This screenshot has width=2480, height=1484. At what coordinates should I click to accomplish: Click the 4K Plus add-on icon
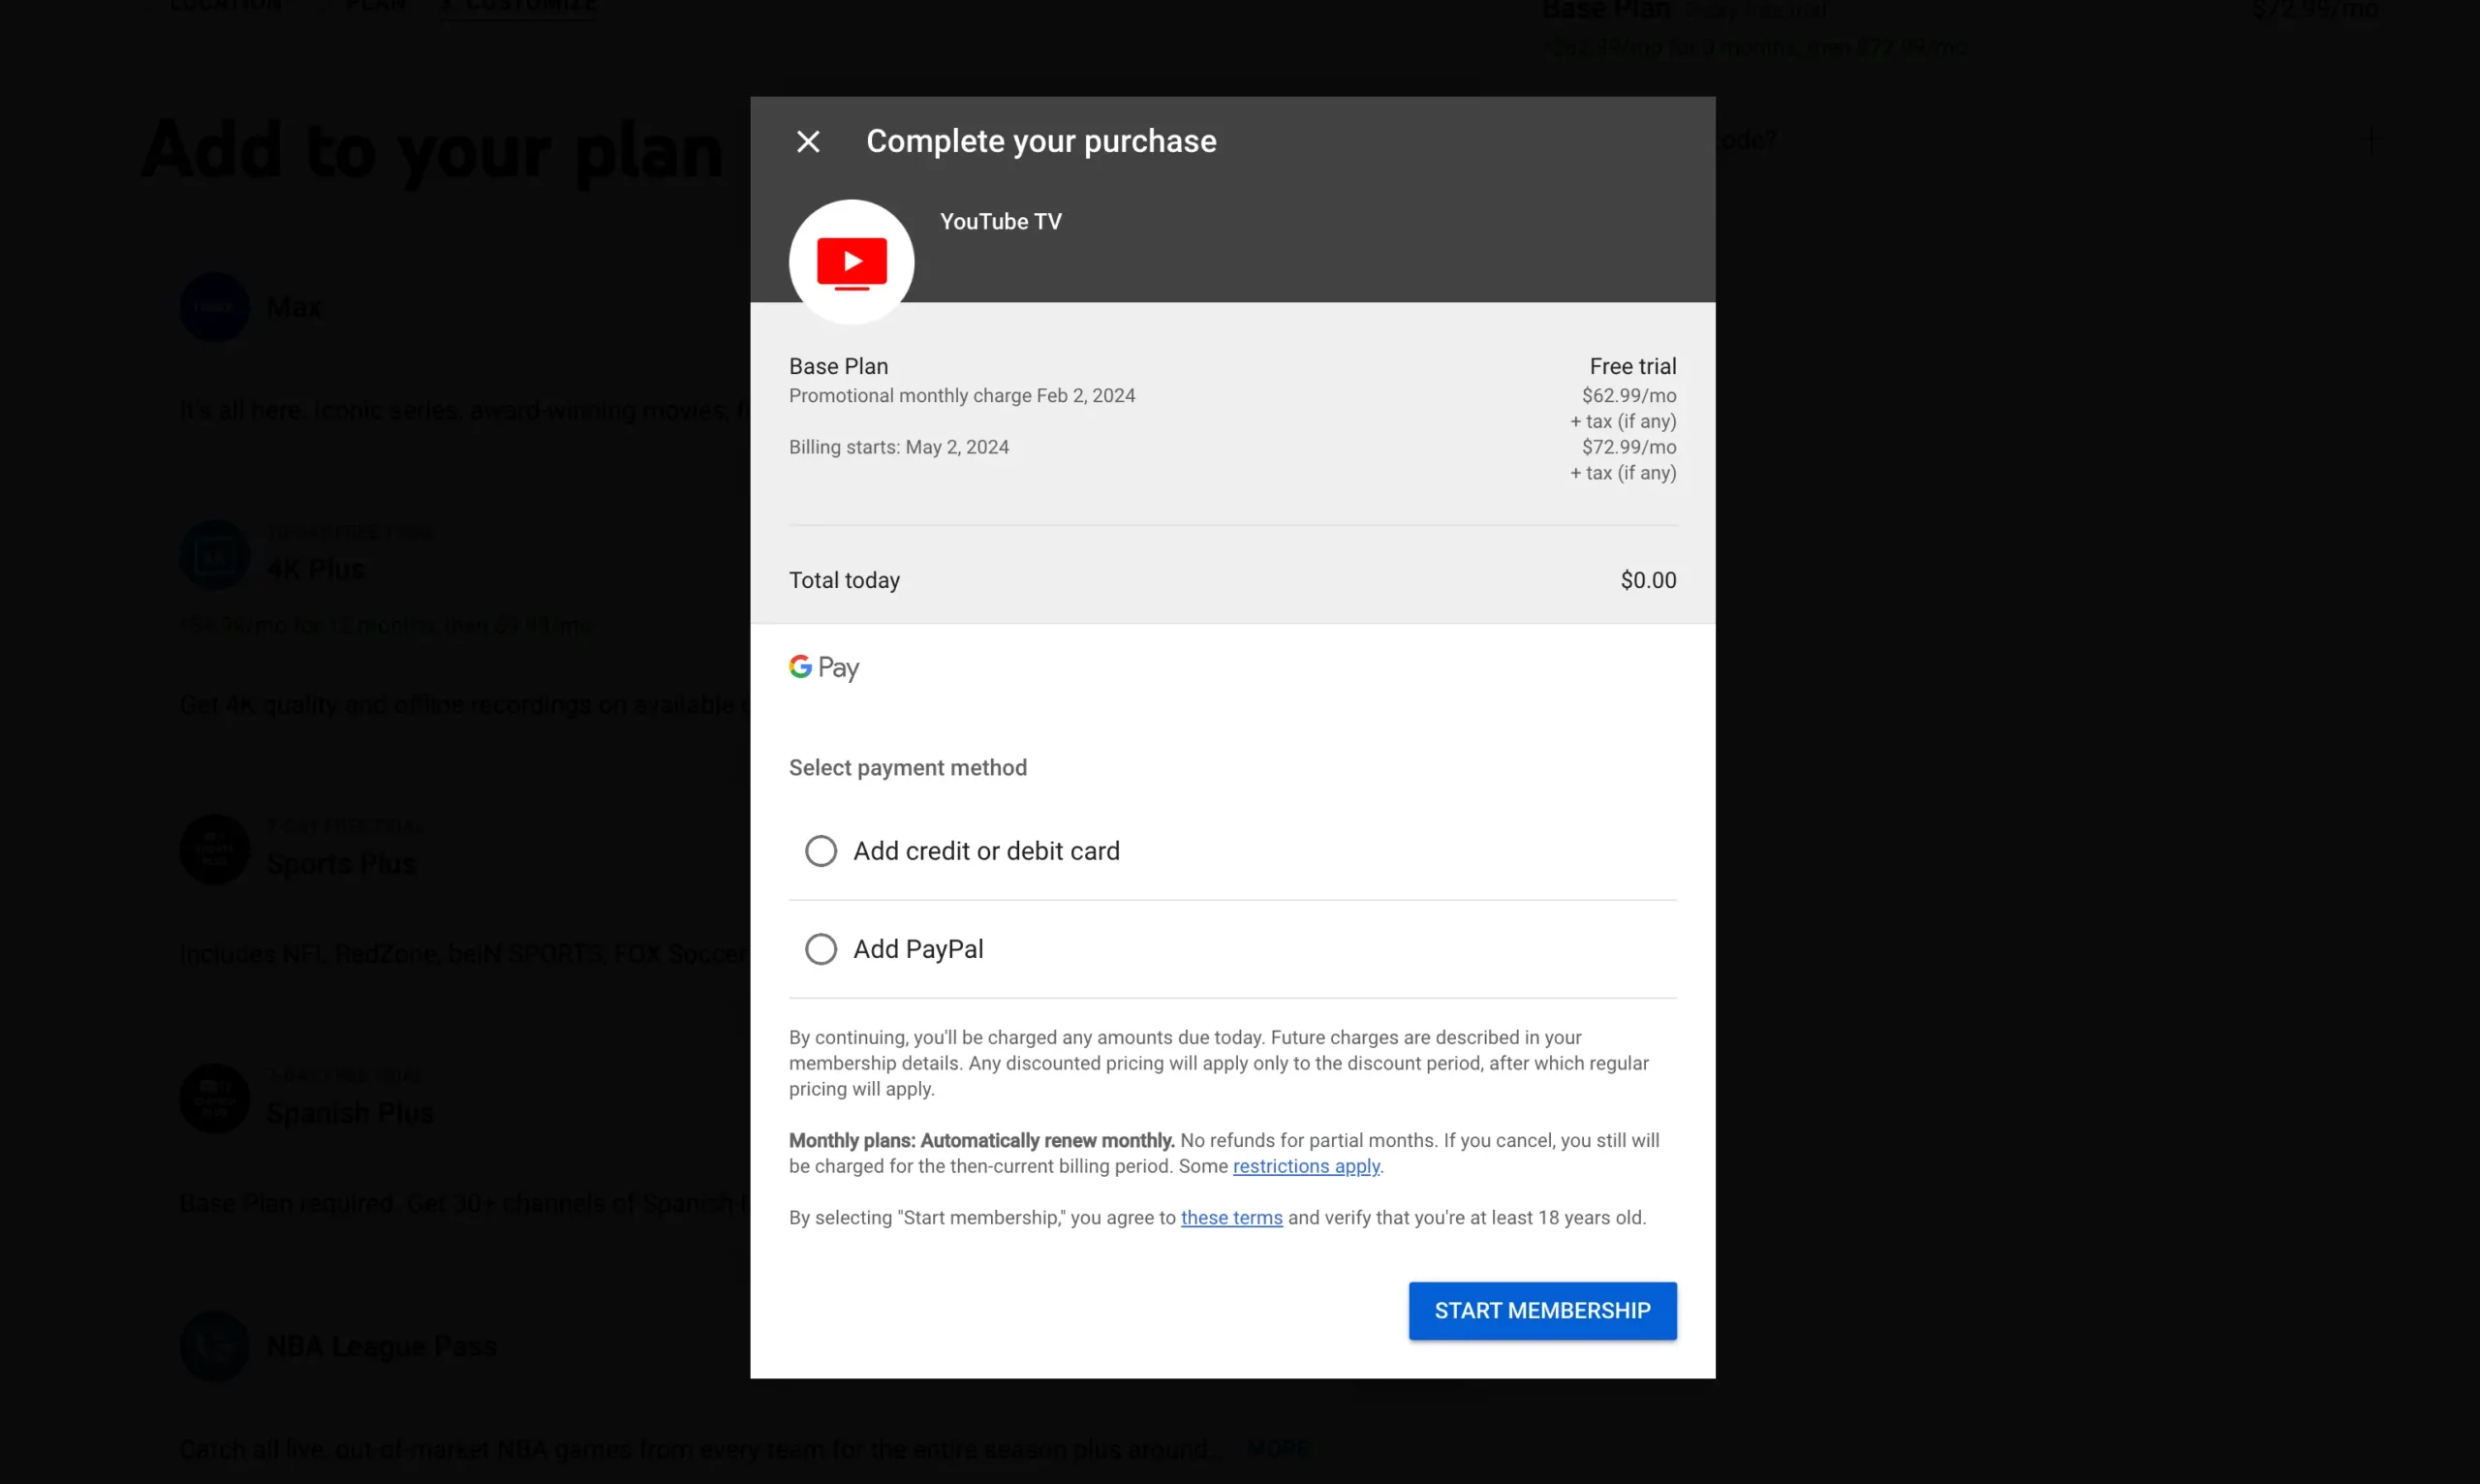coord(214,554)
